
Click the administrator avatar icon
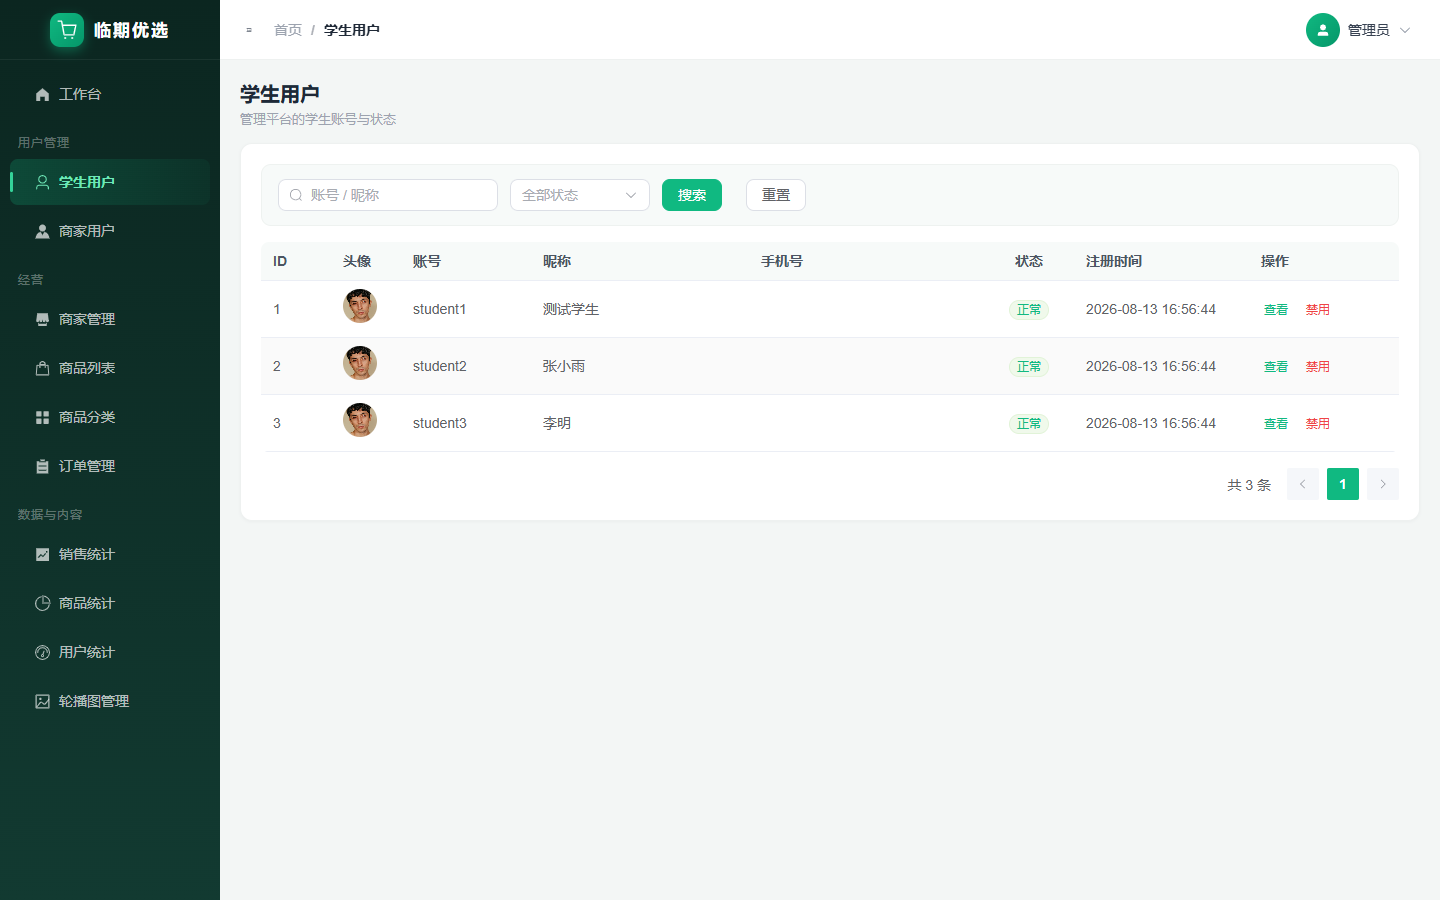tap(1322, 30)
